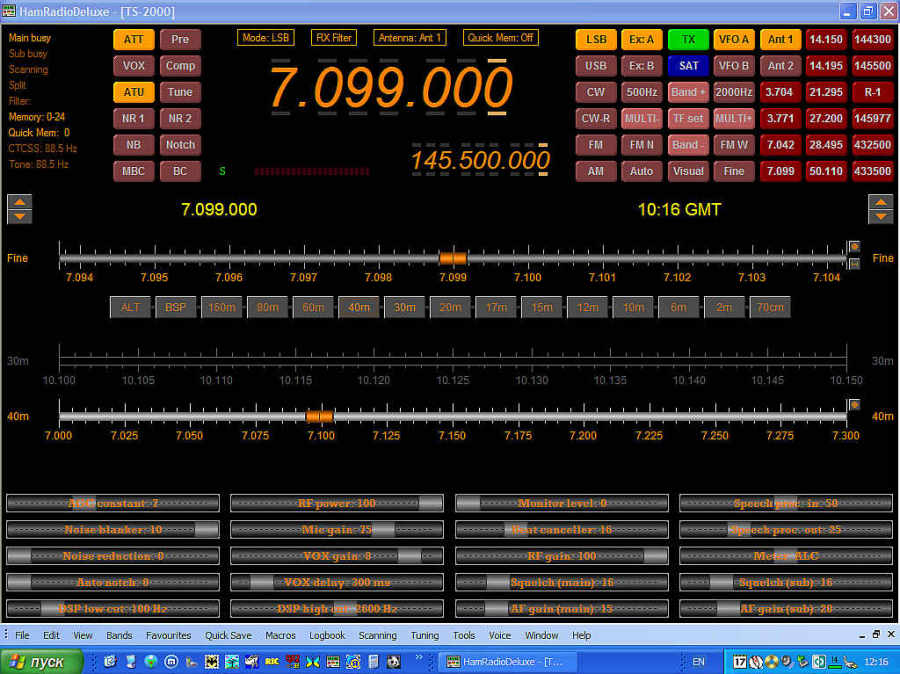The image size is (900, 674).
Task: Toggle the ATT attenuator button
Action: (134, 39)
